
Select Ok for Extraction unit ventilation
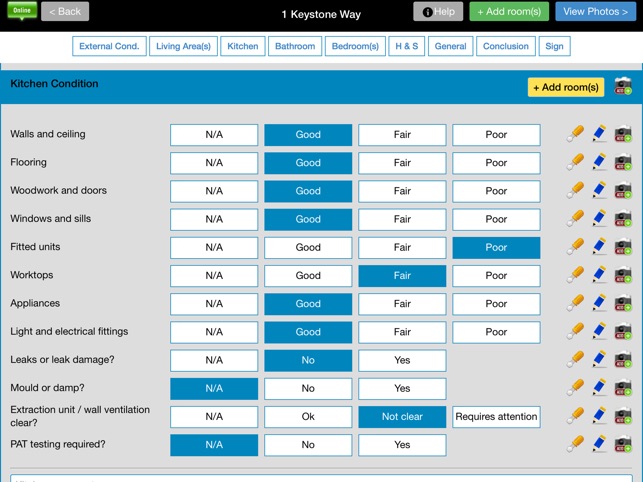click(308, 417)
